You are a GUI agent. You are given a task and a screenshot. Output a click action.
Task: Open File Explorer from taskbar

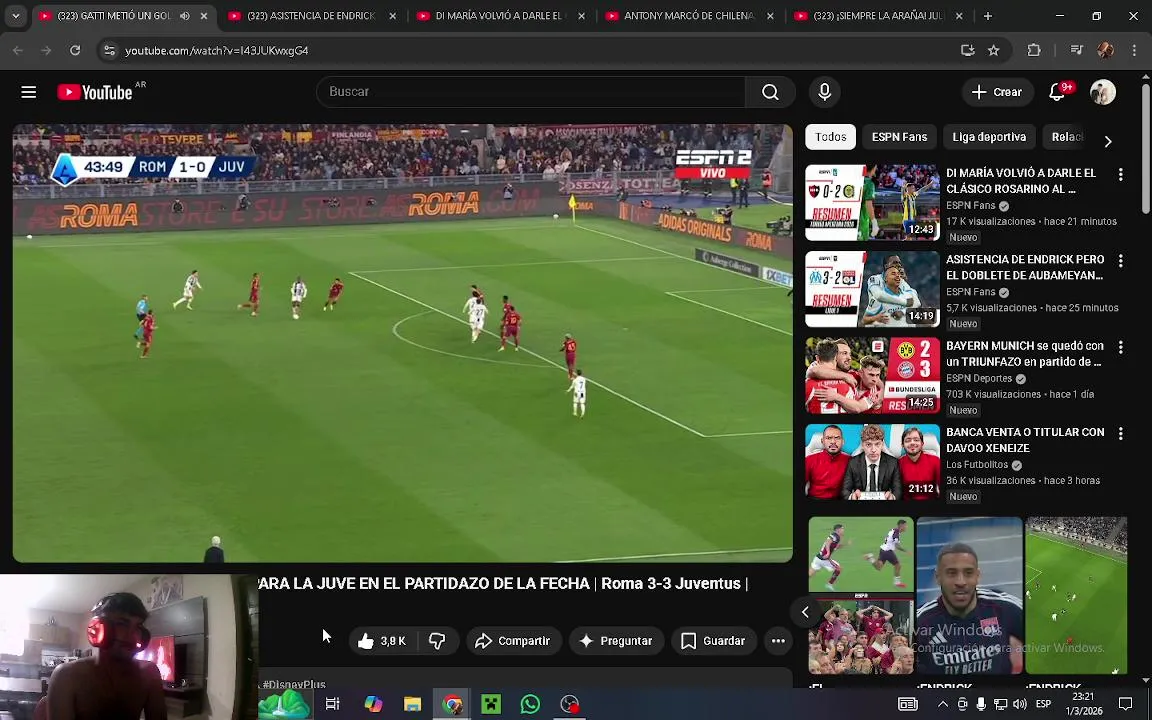pos(413,704)
